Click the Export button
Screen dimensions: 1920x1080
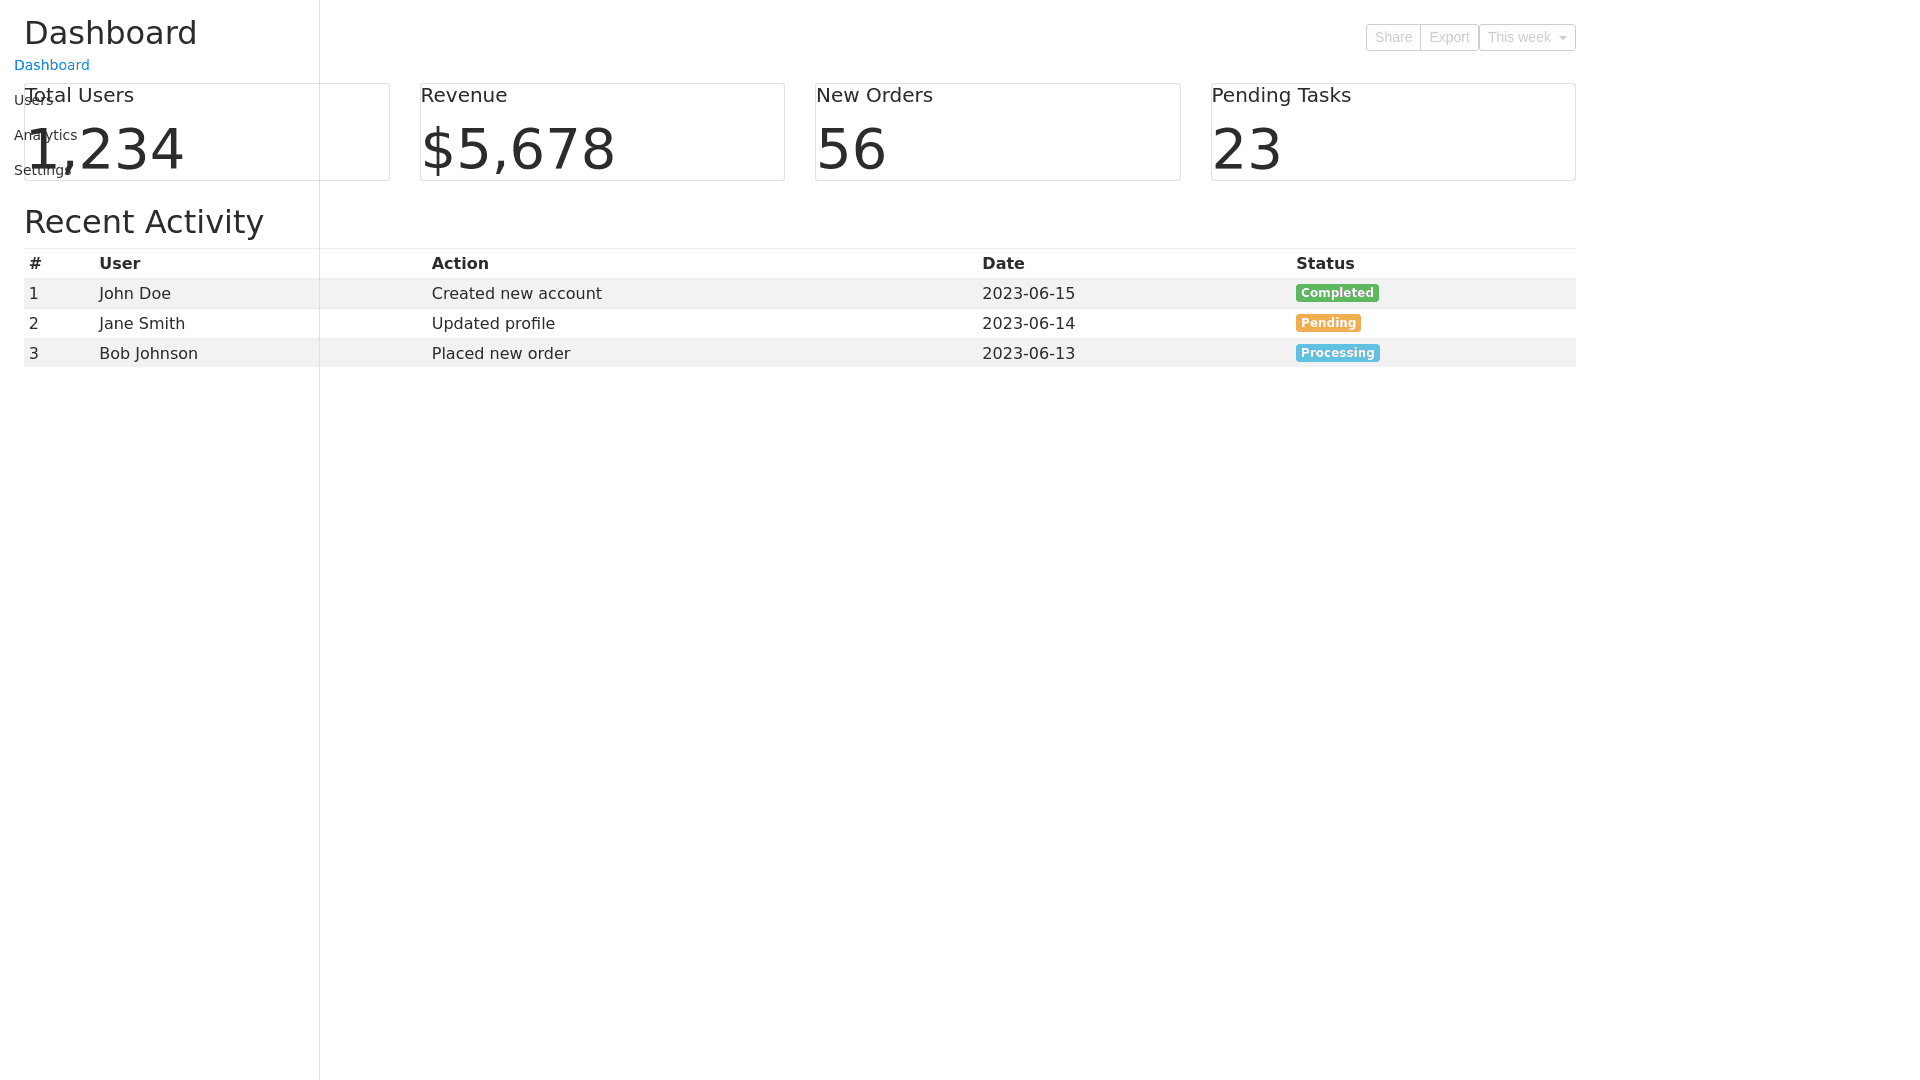pos(1448,37)
